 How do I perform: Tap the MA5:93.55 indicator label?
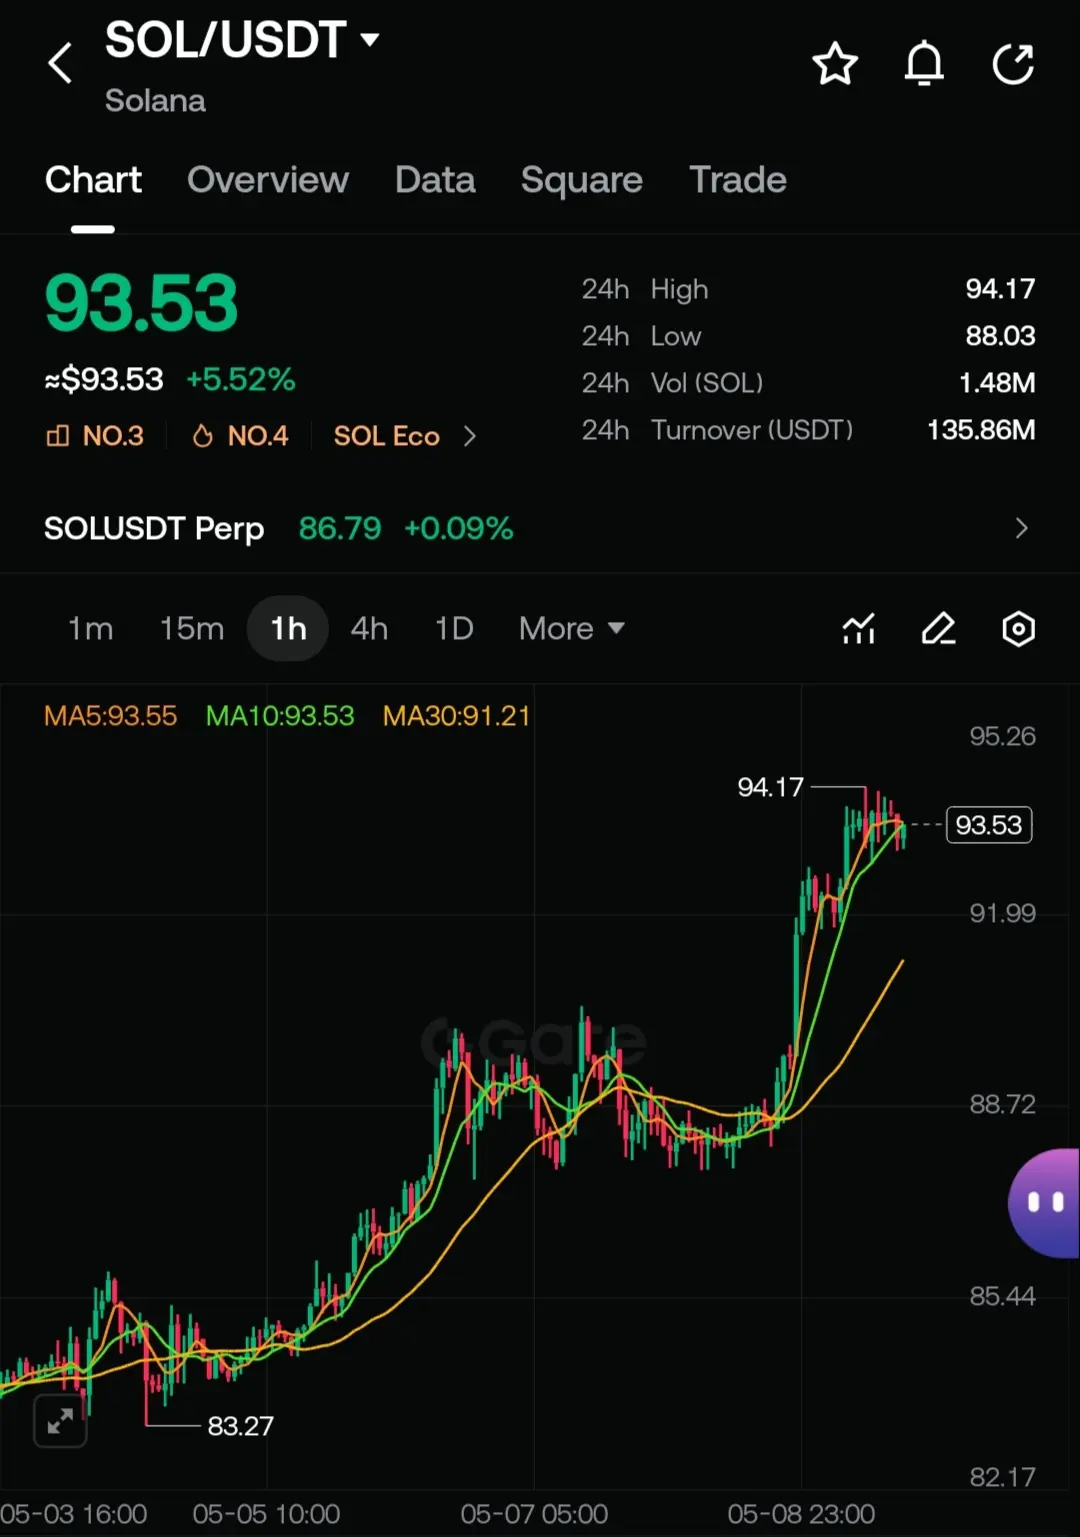110,716
